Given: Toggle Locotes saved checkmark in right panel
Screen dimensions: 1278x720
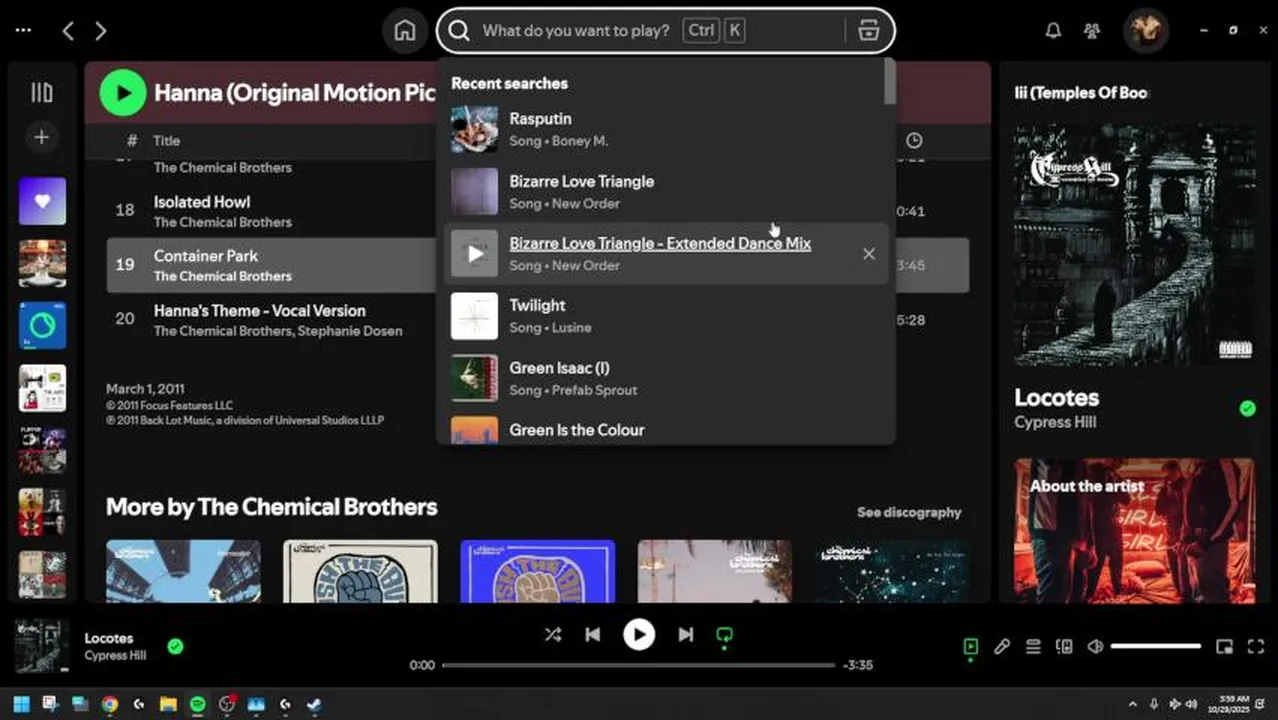Looking at the screenshot, I should coord(1247,408).
